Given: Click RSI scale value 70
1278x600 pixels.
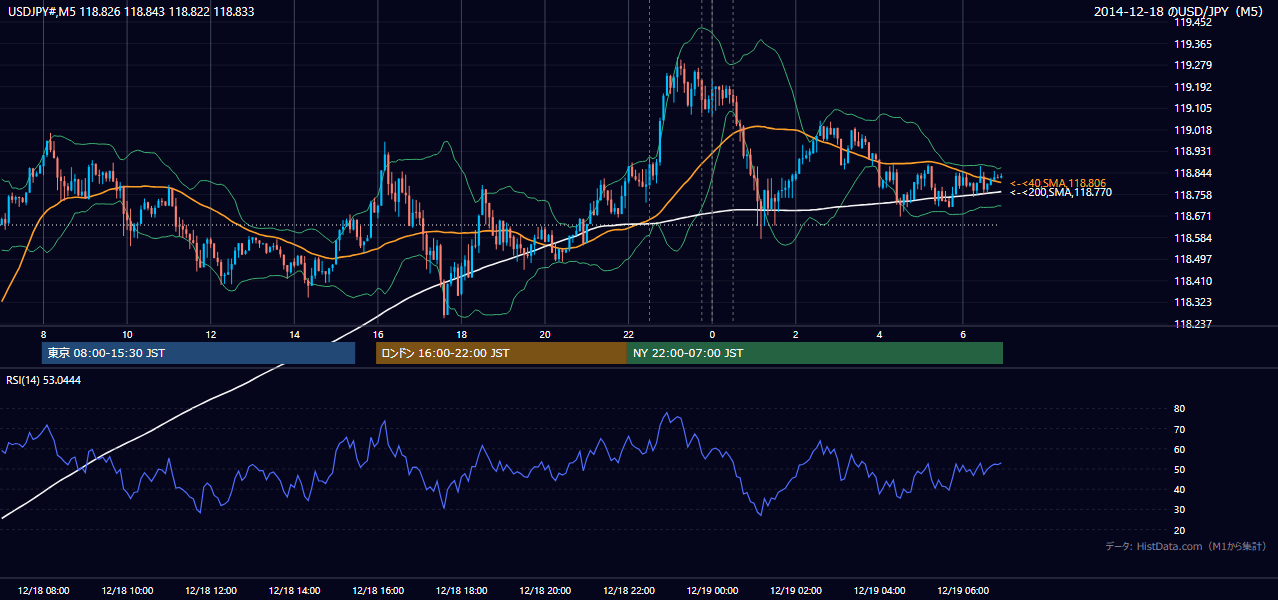Looking at the screenshot, I should 1179,429.
